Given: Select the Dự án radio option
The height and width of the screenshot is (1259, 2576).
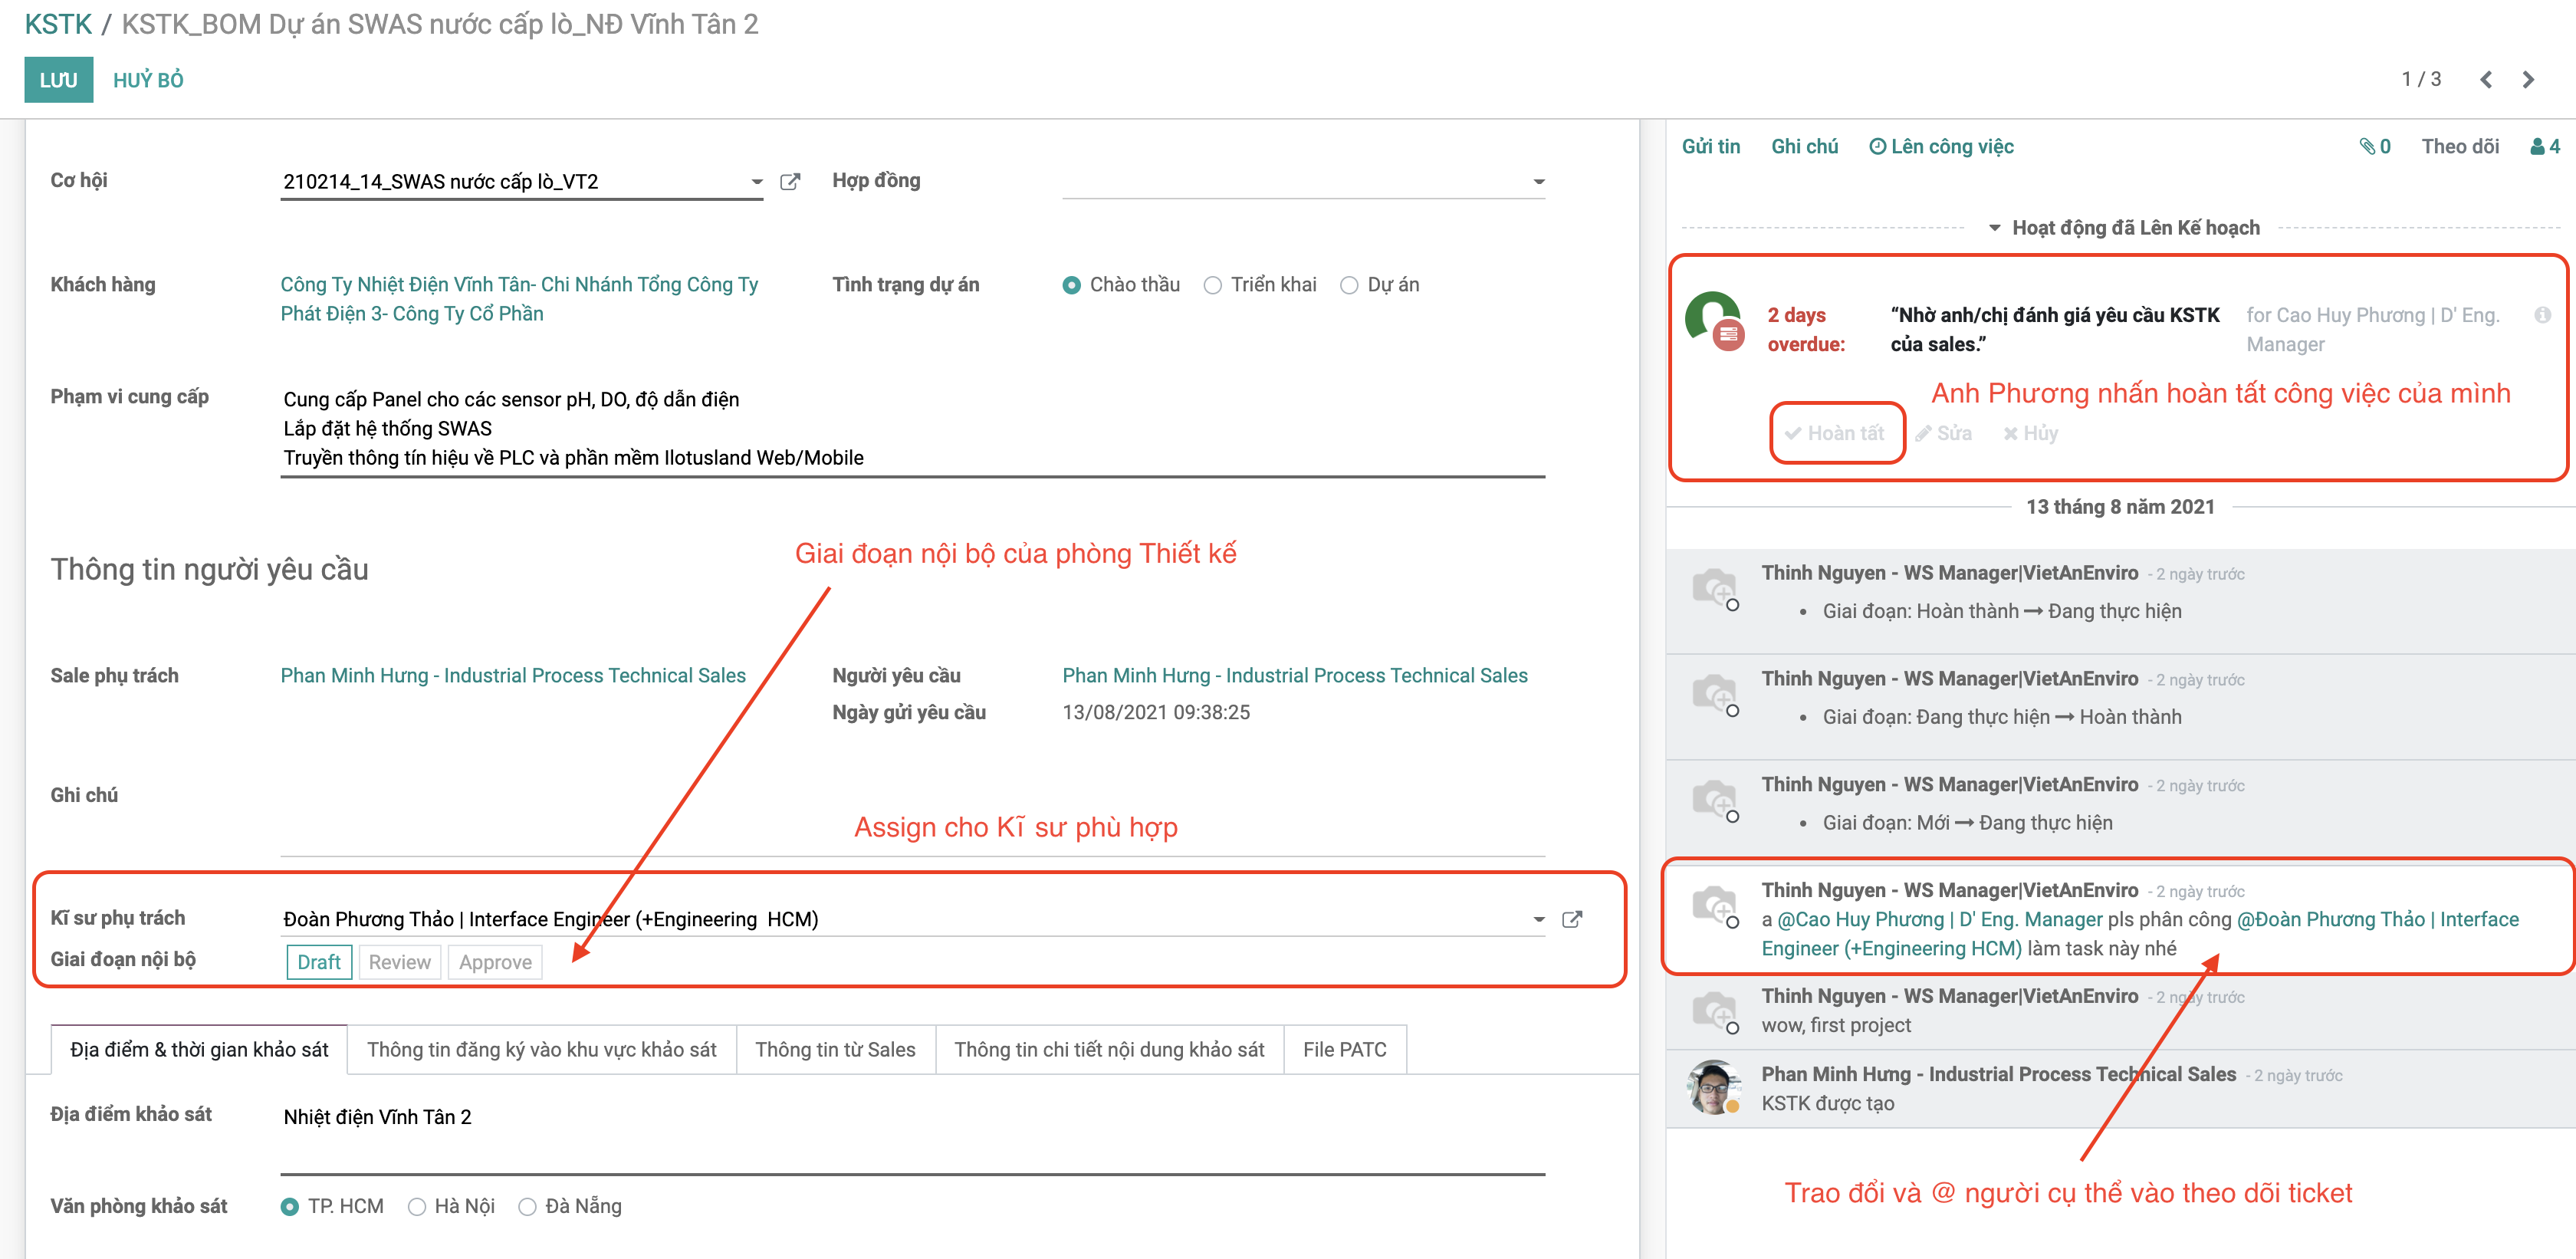Looking at the screenshot, I should click(1349, 285).
